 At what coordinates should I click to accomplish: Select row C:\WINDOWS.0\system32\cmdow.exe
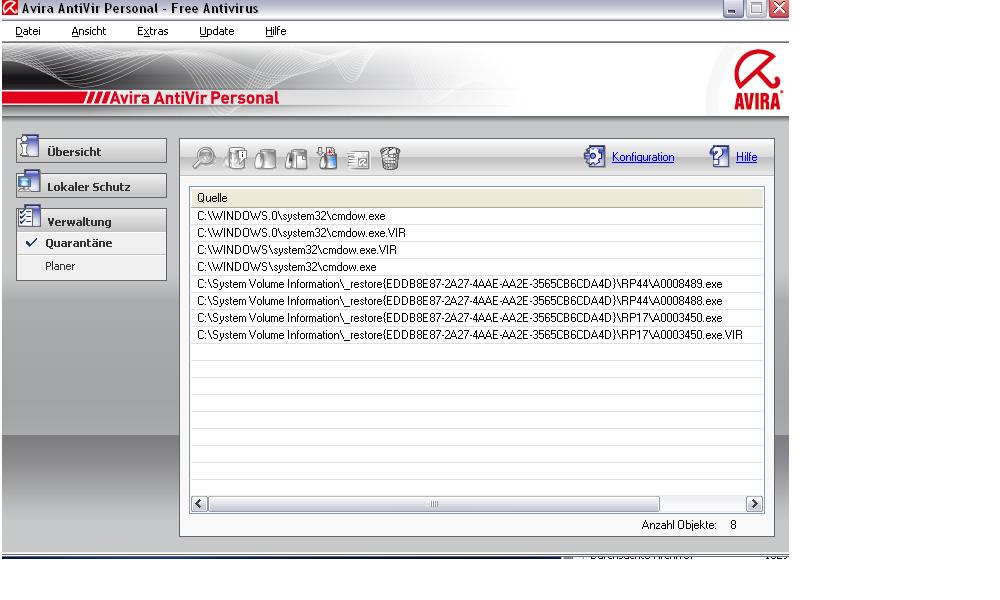tap(476, 216)
